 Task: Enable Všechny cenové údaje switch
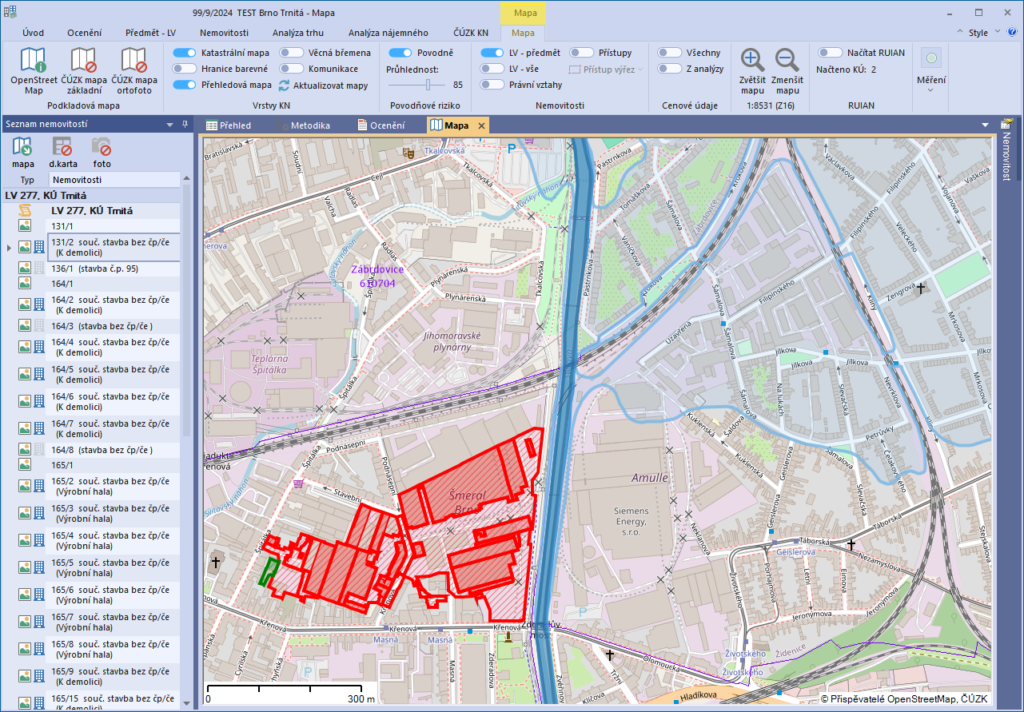pyautogui.click(x=669, y=52)
